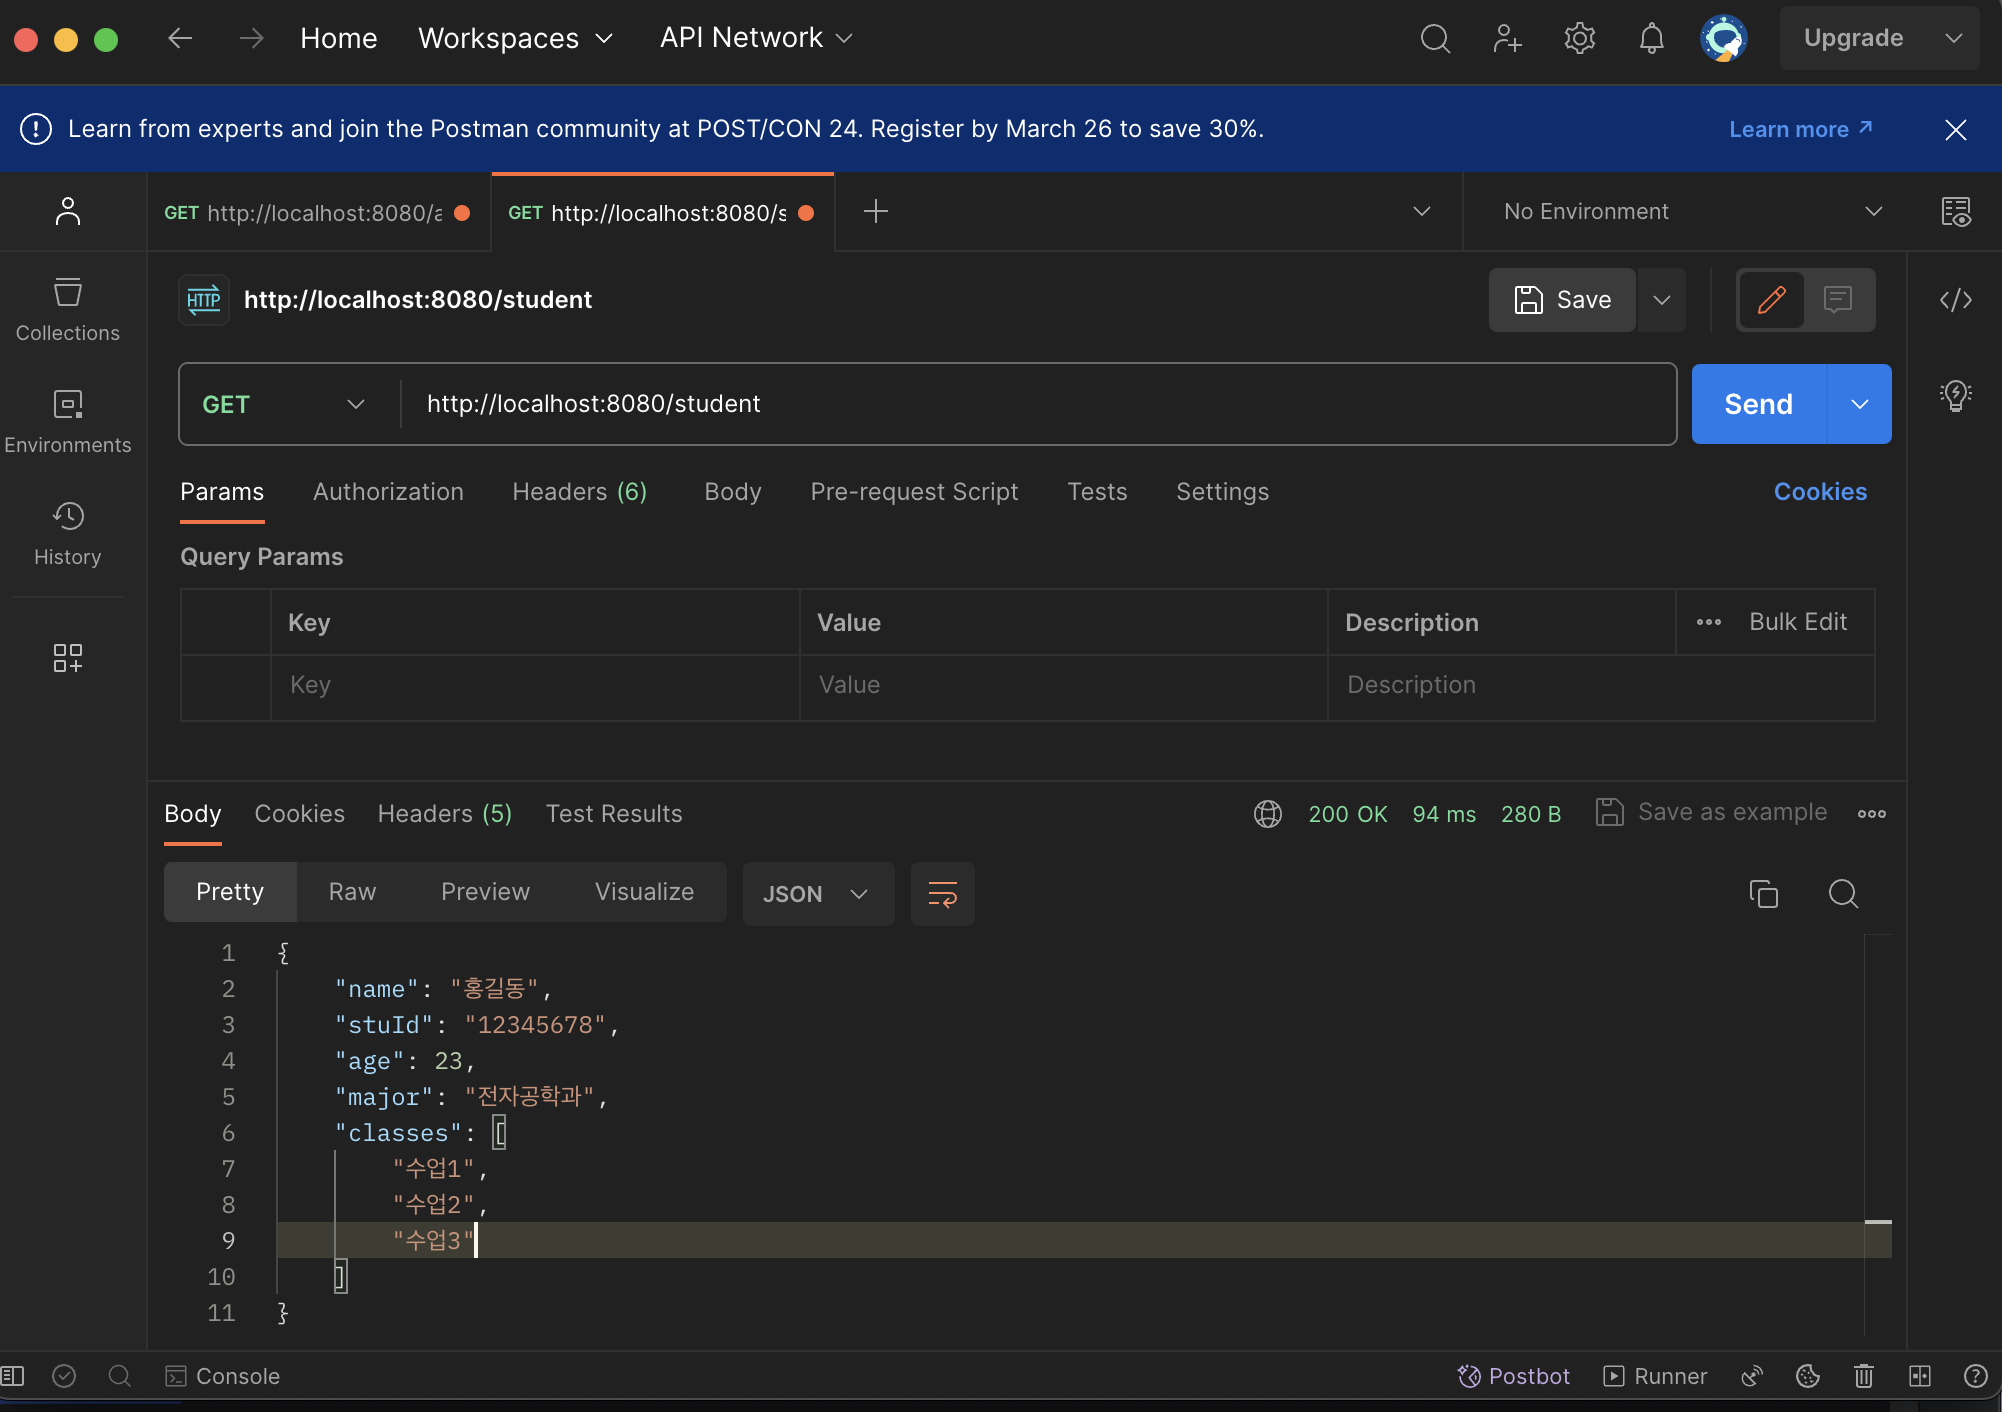Open the Environments sidebar panel
Screen dimensions: 2002x1412
coord(67,421)
